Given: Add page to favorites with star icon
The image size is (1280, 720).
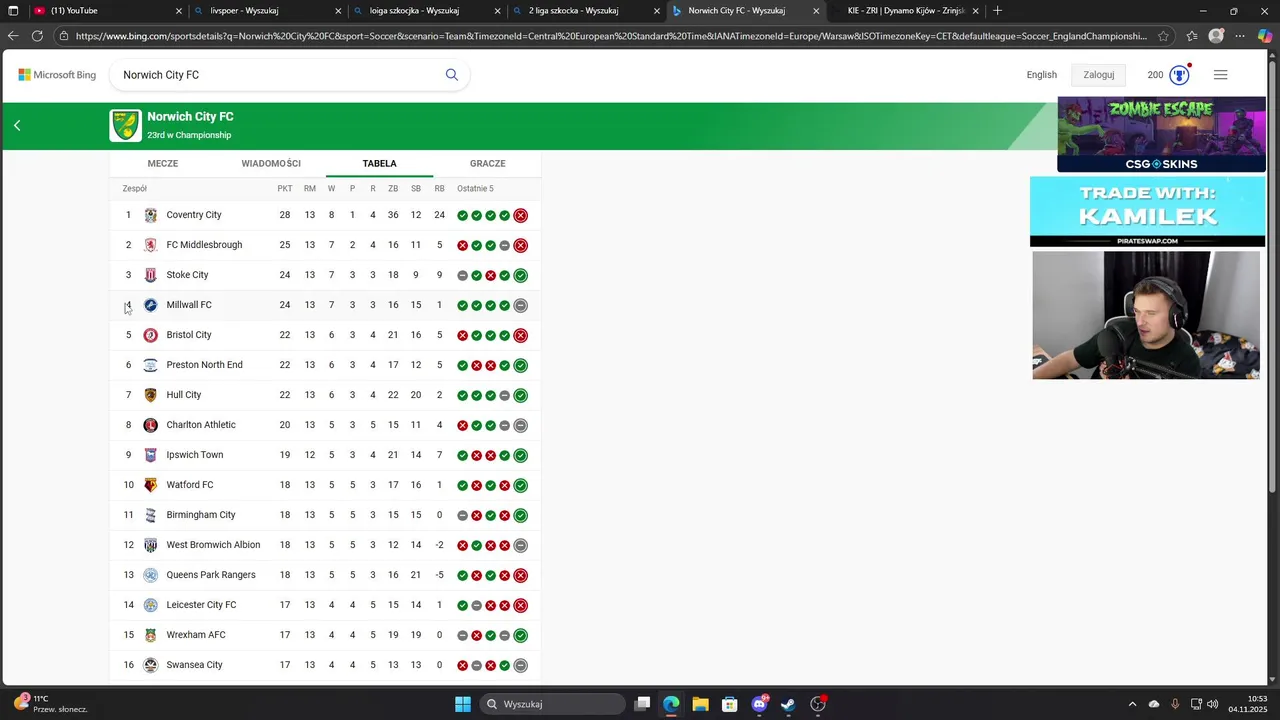Looking at the screenshot, I should coord(1163,36).
